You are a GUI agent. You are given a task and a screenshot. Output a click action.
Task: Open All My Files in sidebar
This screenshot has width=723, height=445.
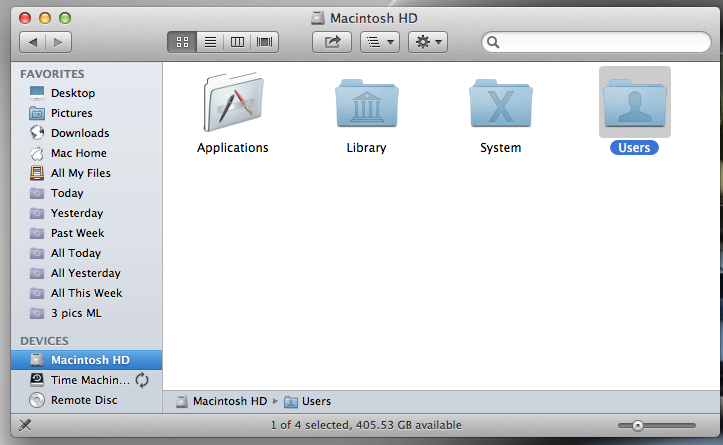point(87,173)
